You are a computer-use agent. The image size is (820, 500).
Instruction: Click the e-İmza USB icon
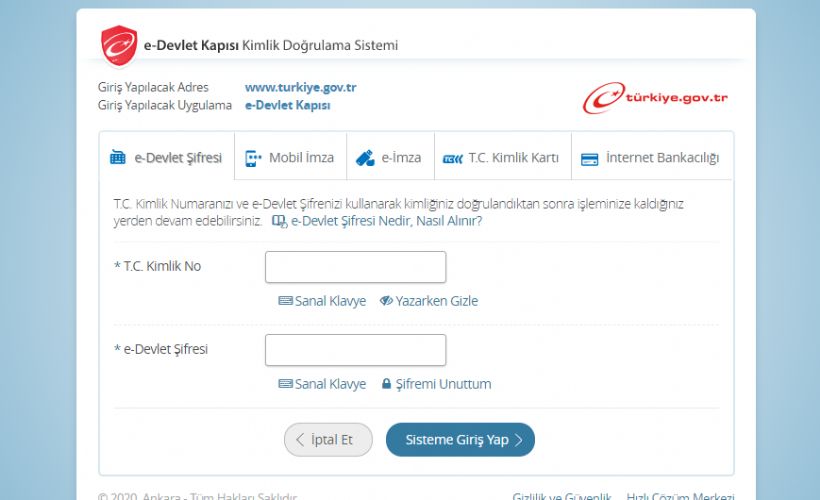tap(365, 158)
